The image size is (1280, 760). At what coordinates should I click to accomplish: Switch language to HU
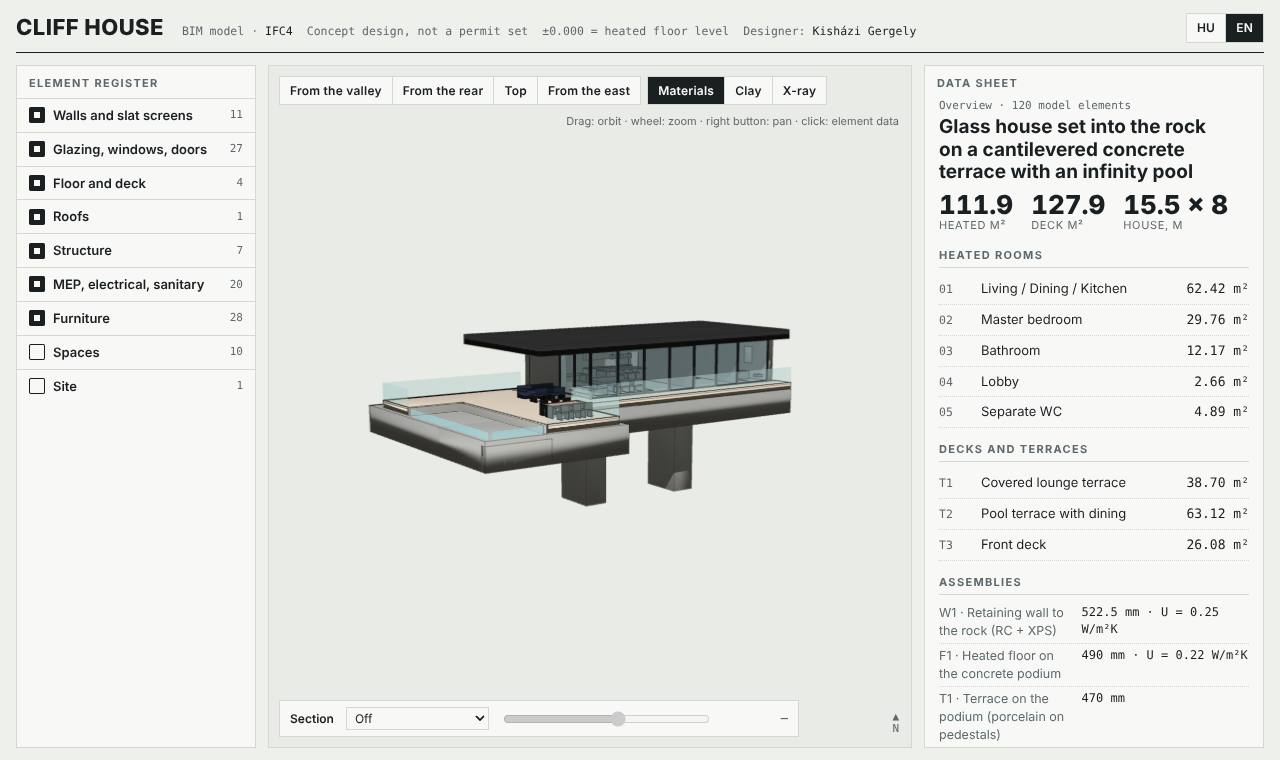[x=1206, y=28]
